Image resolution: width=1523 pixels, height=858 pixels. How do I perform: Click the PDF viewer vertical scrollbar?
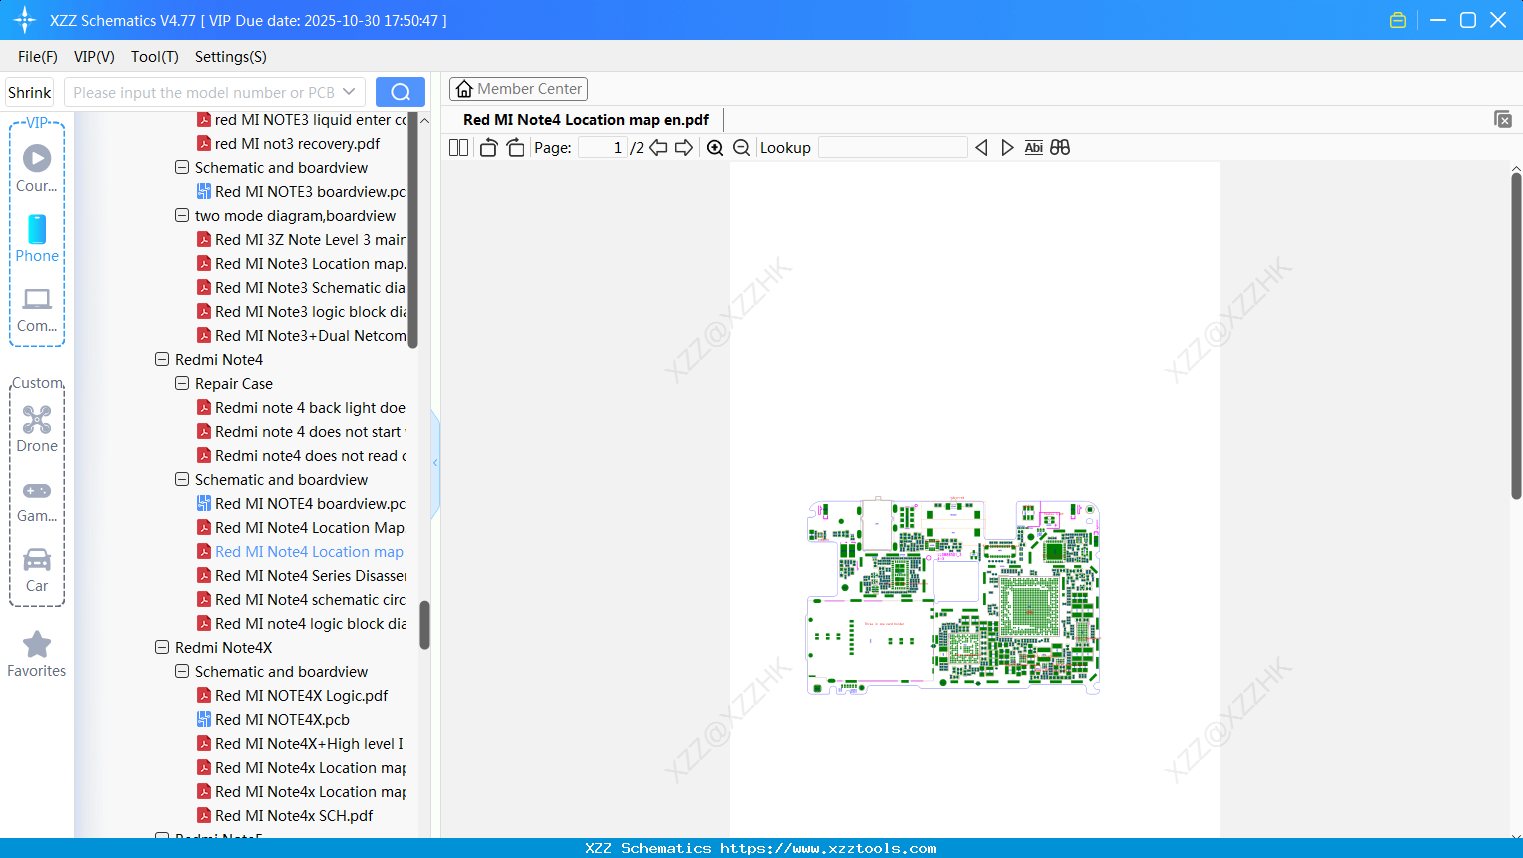(x=1516, y=336)
